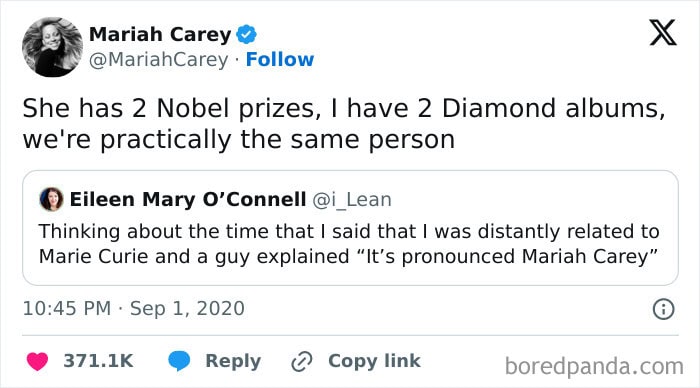Click the boredpanda.com watermark

(594, 367)
